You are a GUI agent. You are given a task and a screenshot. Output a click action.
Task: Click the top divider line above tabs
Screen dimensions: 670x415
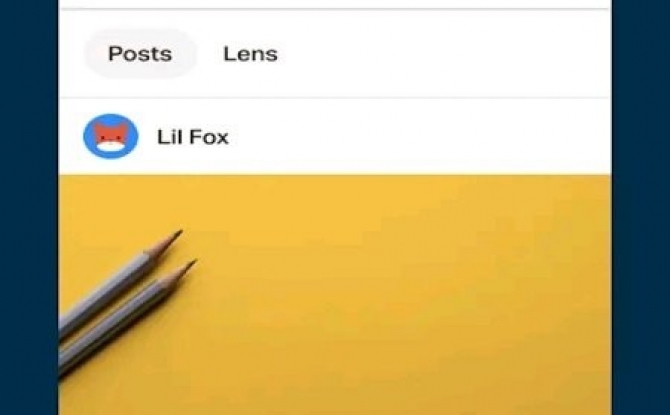pyautogui.click(x=335, y=9)
